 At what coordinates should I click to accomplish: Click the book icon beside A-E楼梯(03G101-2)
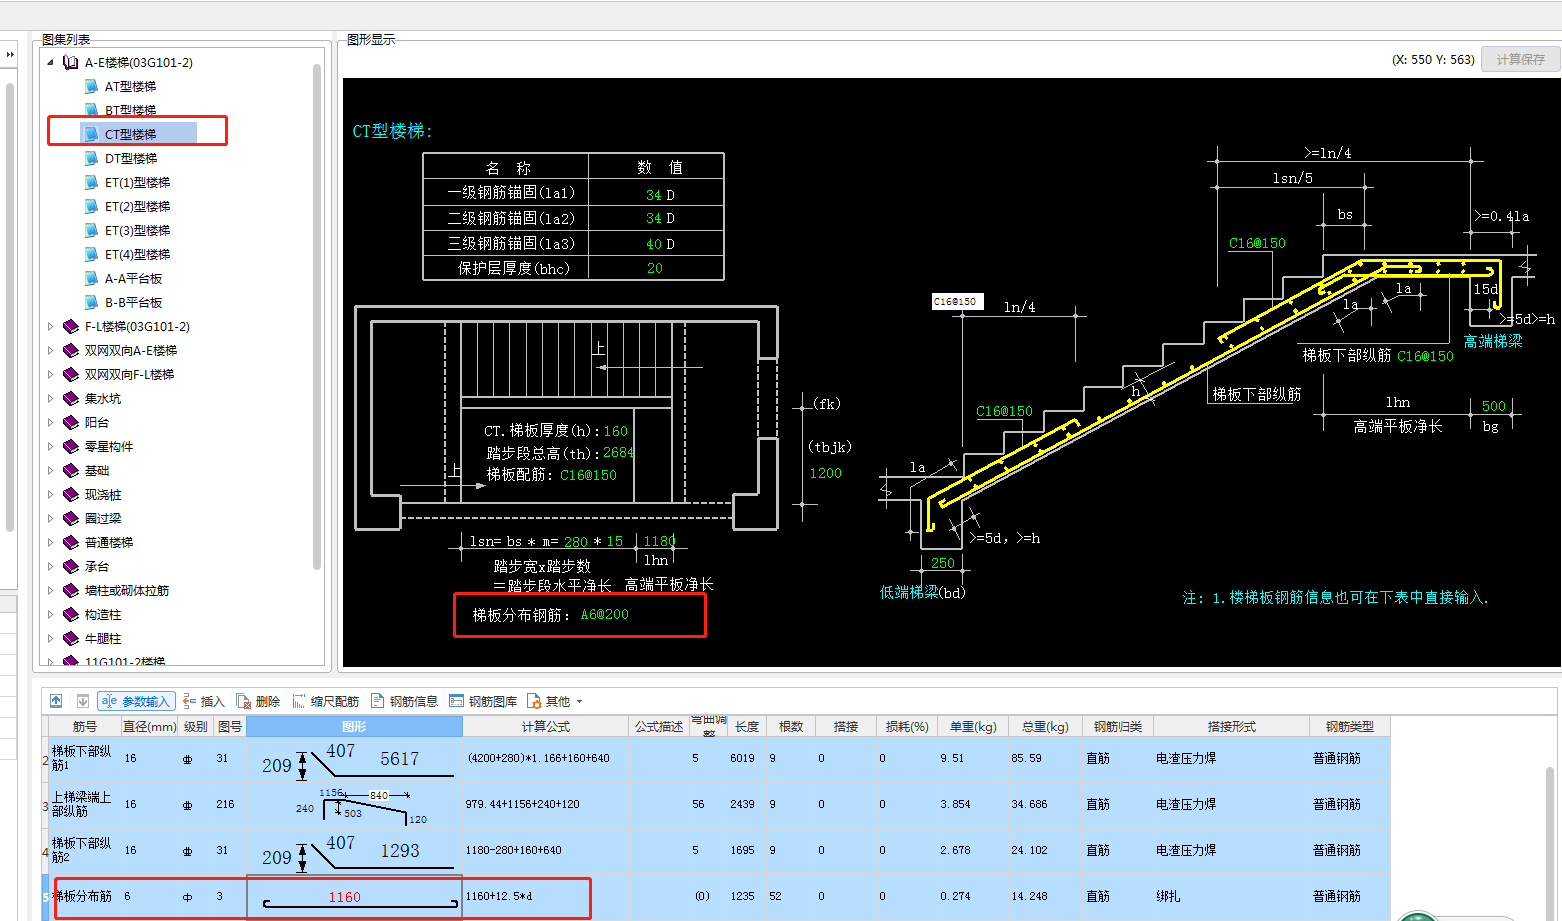coord(70,62)
